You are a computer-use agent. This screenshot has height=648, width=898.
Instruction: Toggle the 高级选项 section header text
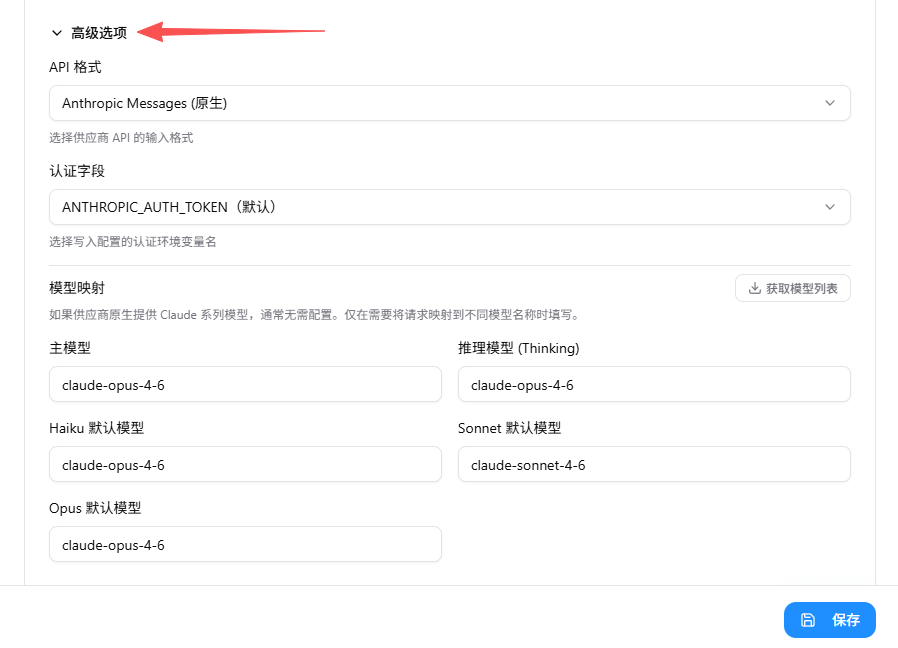click(x=99, y=33)
